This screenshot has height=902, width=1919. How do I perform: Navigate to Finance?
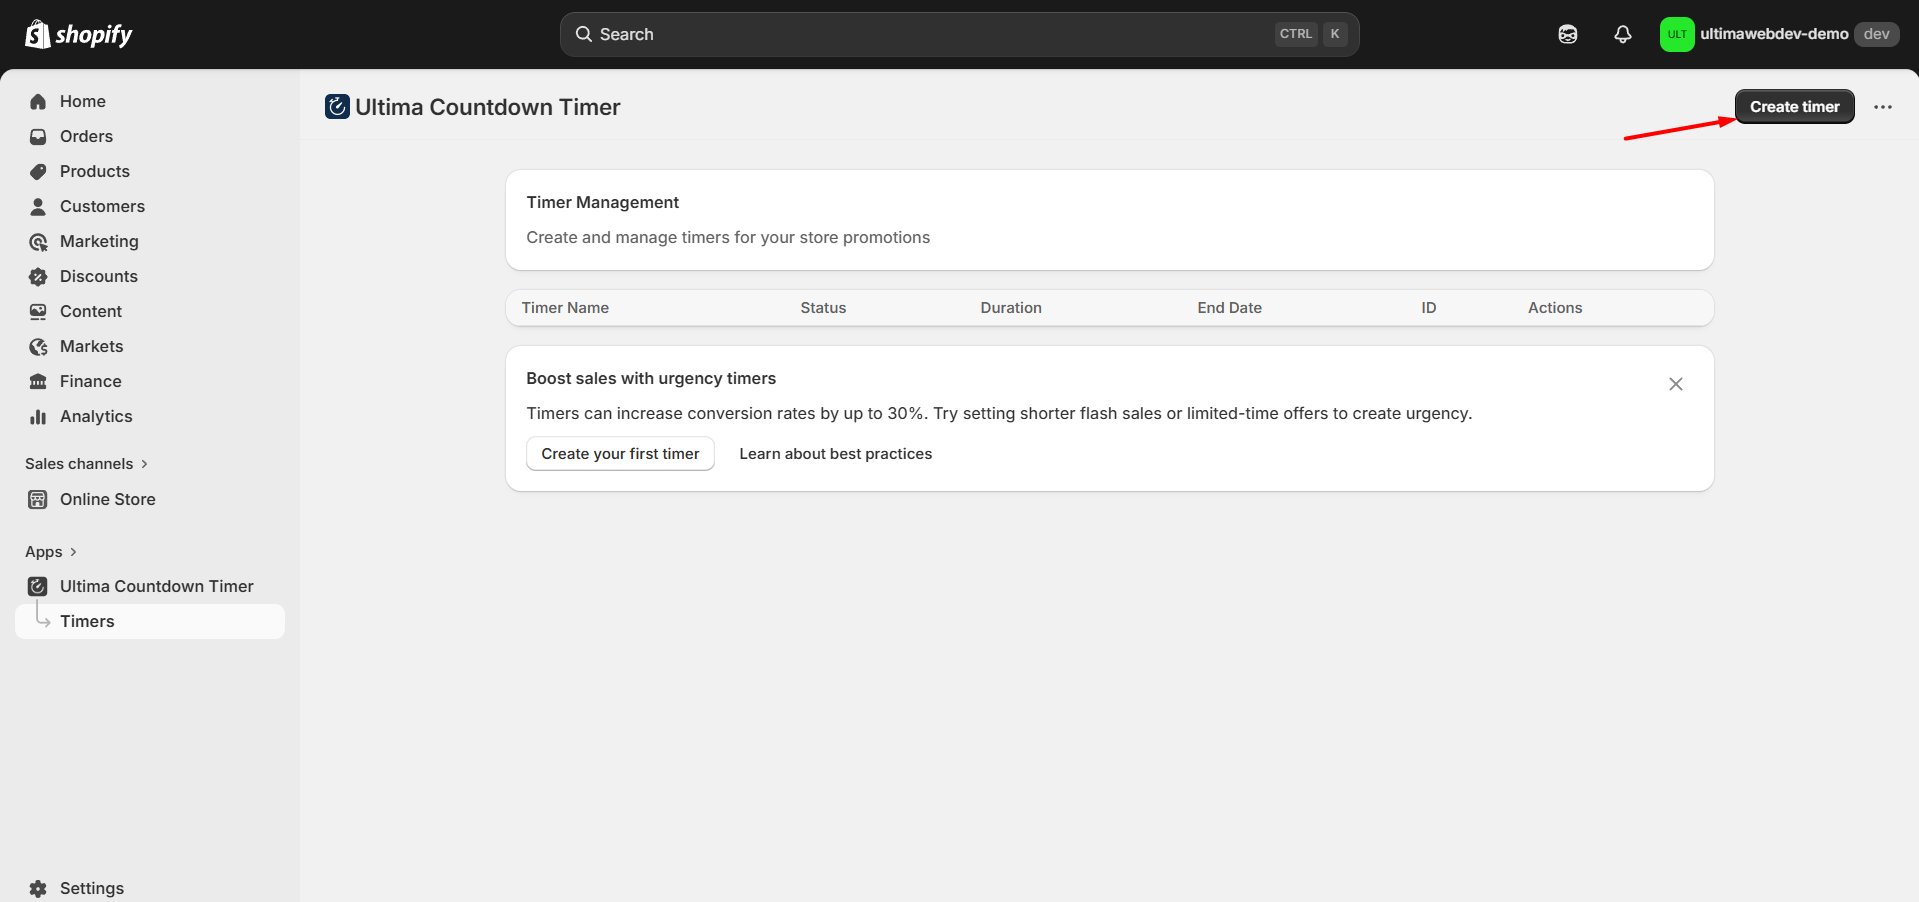(x=150, y=381)
